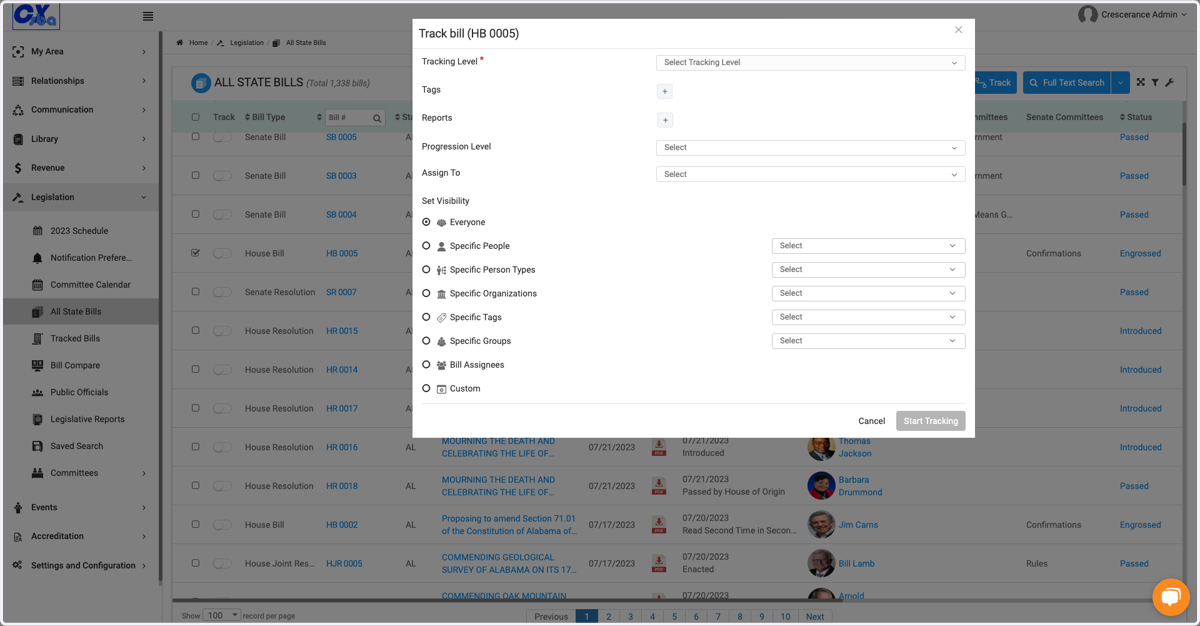Image resolution: width=1200 pixels, height=626 pixels.
Task: Click the 2023 Schedule calendar icon
Action: pos(38,231)
